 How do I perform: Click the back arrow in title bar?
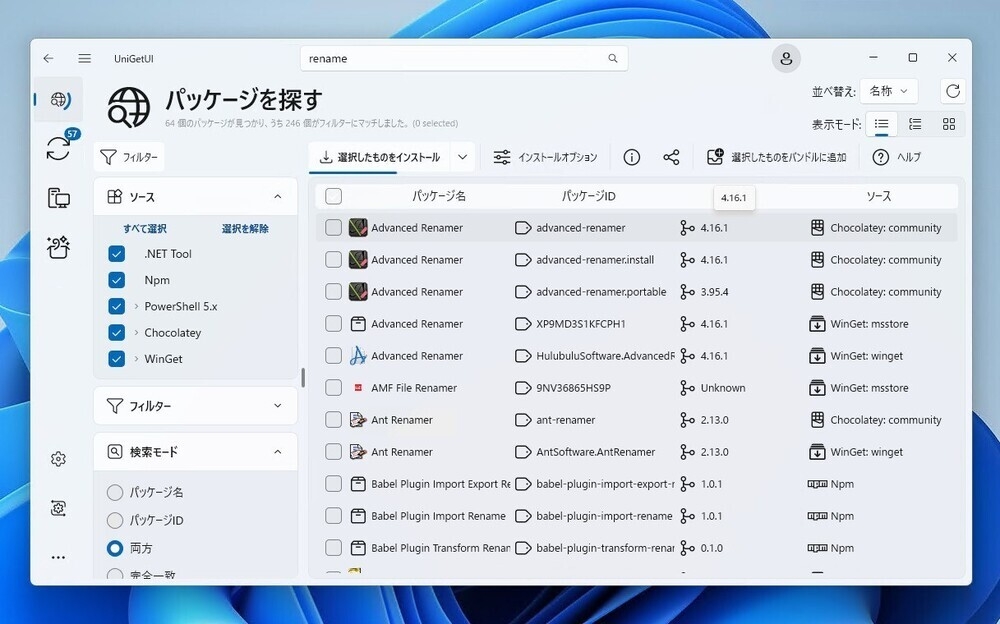coord(48,58)
